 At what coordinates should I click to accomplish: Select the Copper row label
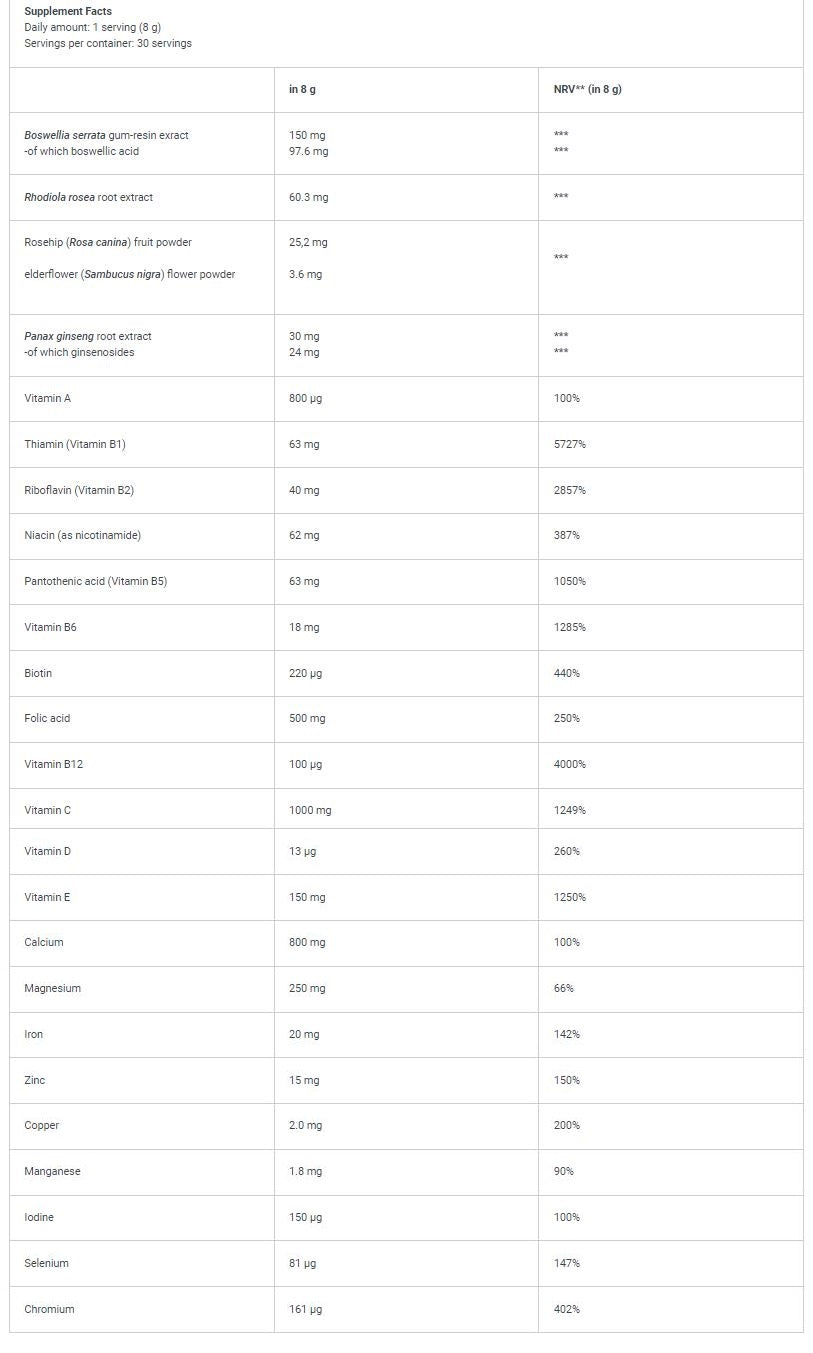point(41,1125)
